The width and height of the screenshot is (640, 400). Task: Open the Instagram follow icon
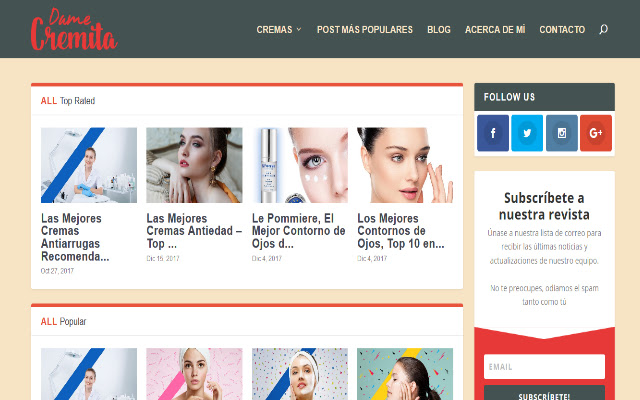point(562,133)
